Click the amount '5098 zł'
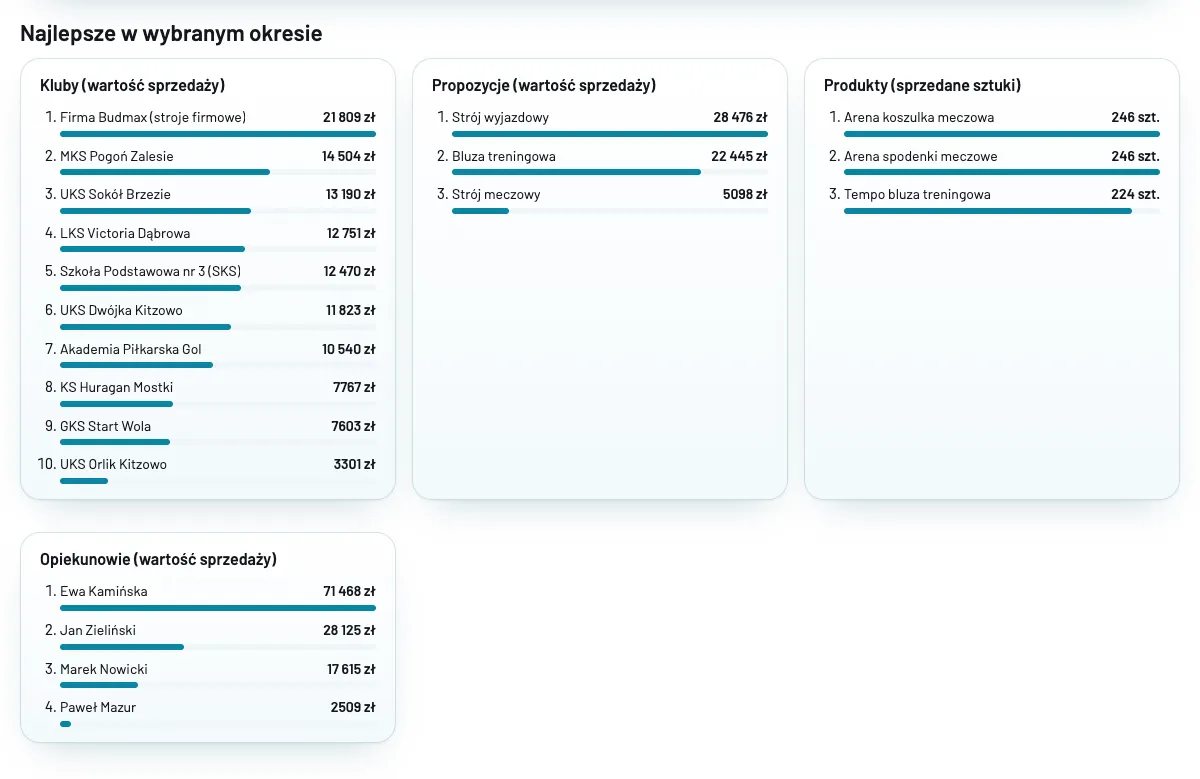1200x779 pixels. [745, 194]
